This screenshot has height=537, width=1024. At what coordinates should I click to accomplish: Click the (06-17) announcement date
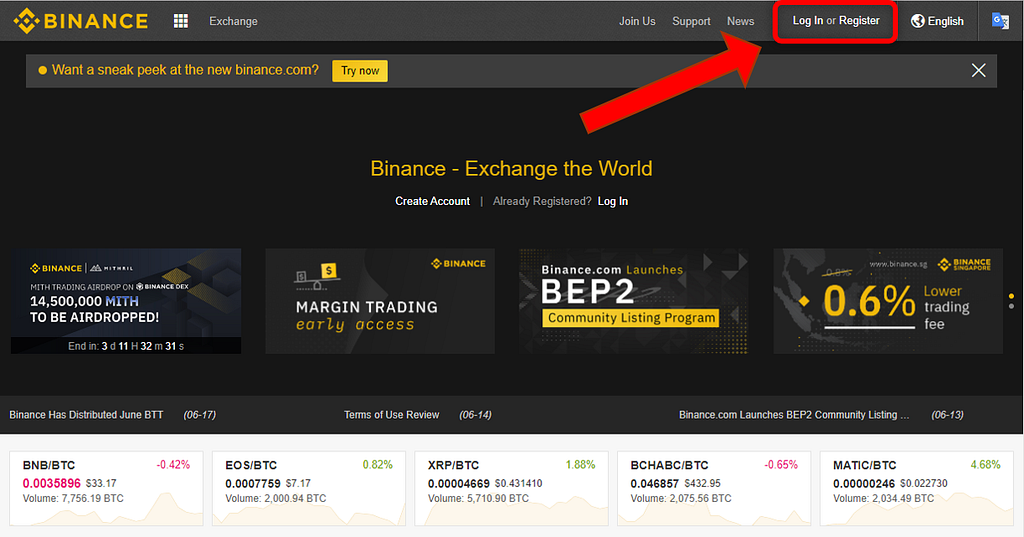200,415
